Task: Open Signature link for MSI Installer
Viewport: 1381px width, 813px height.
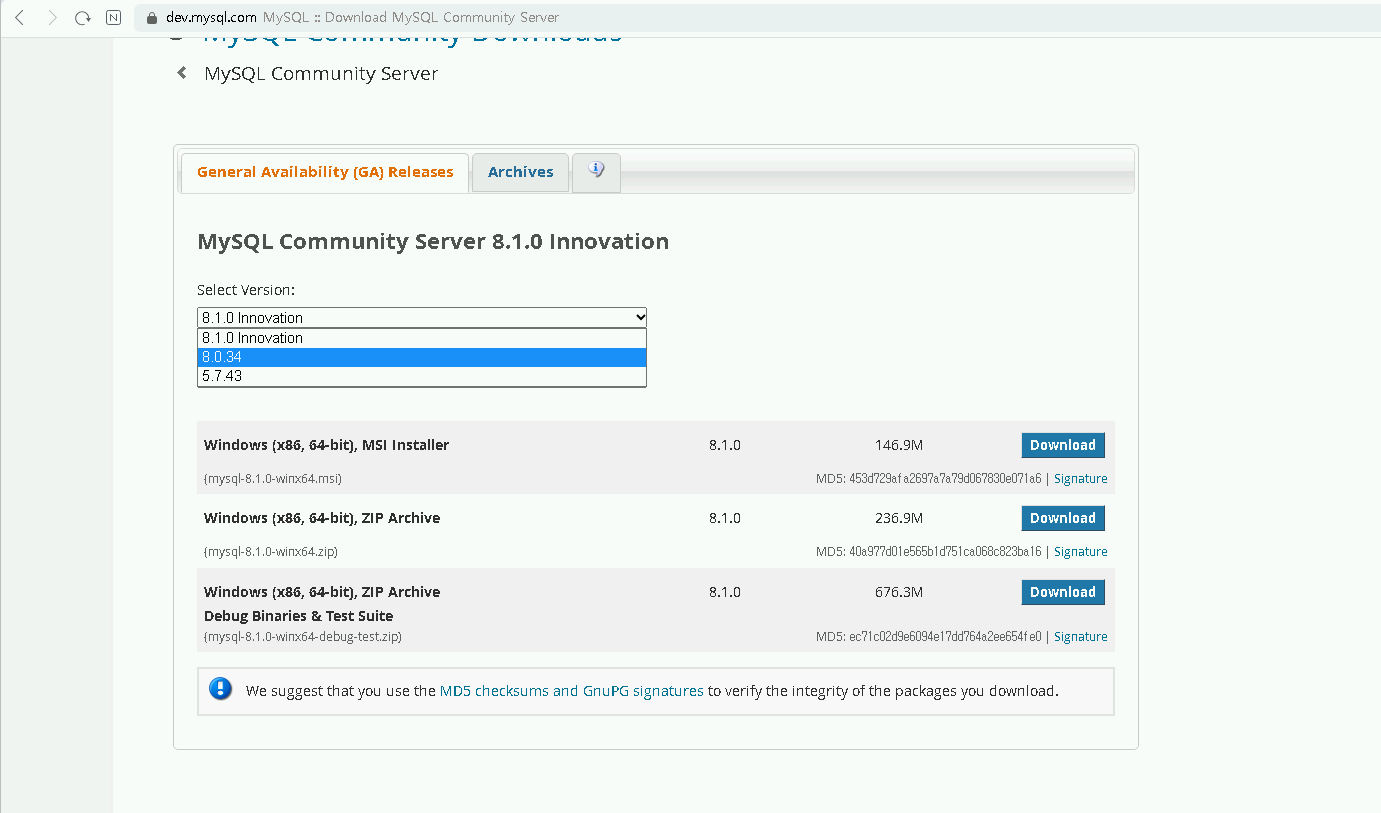Action: [x=1080, y=479]
